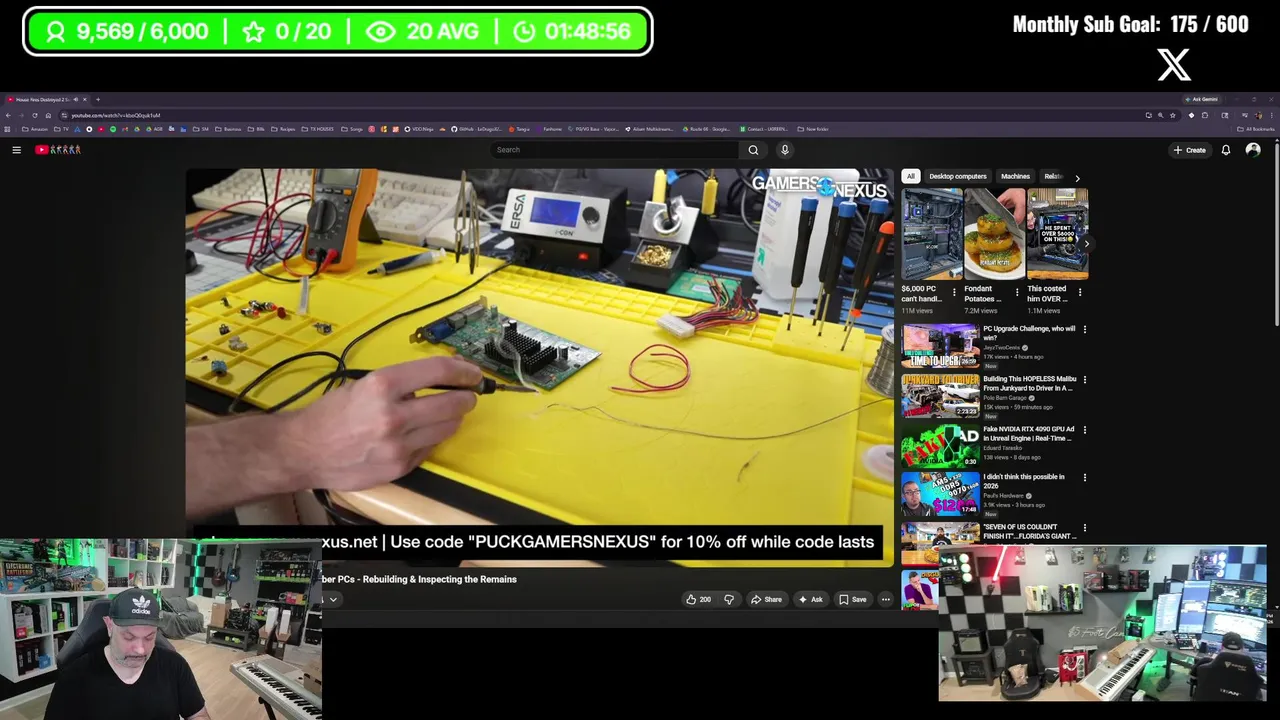Open the Business bookmarks folder
The width and height of the screenshot is (1280, 720).
[x=228, y=129]
